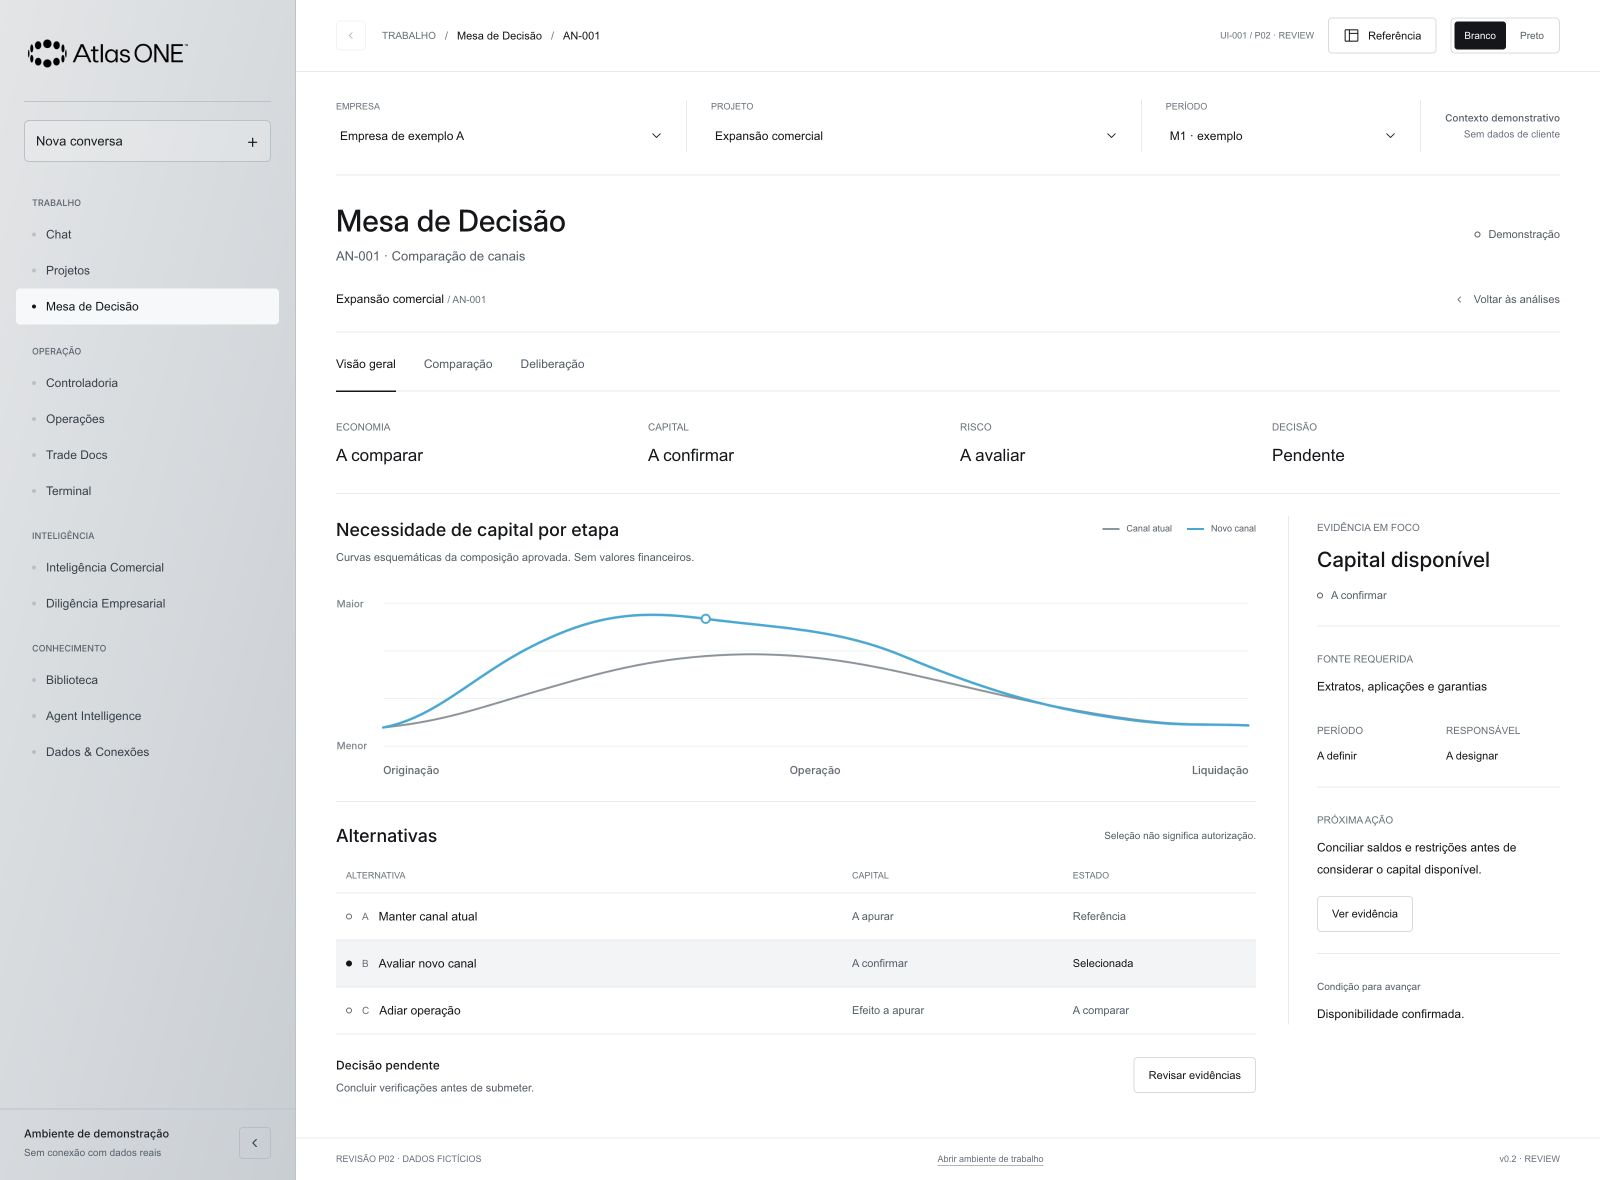
Task: Open Terminal in the sidebar
Action: [147, 491]
